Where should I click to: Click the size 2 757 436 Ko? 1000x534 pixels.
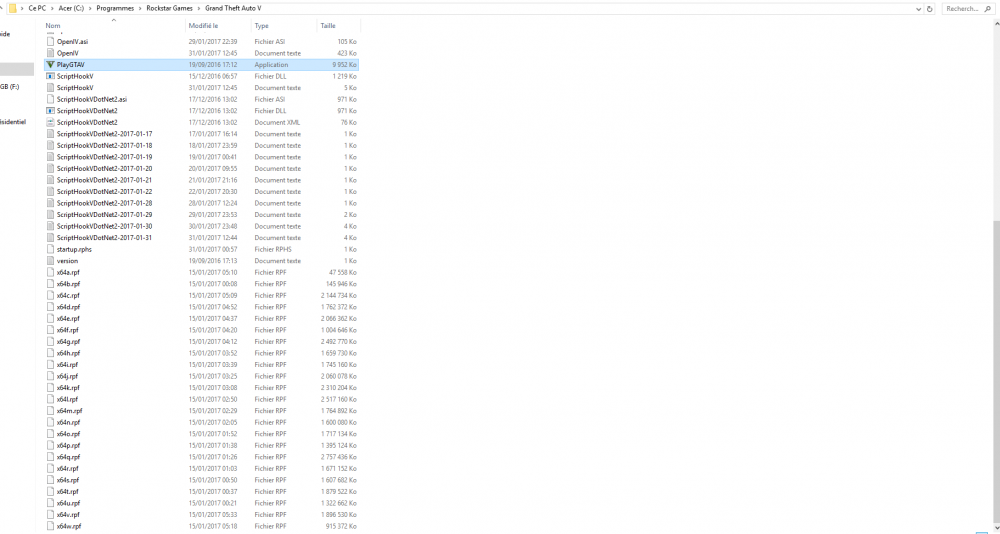pos(339,457)
